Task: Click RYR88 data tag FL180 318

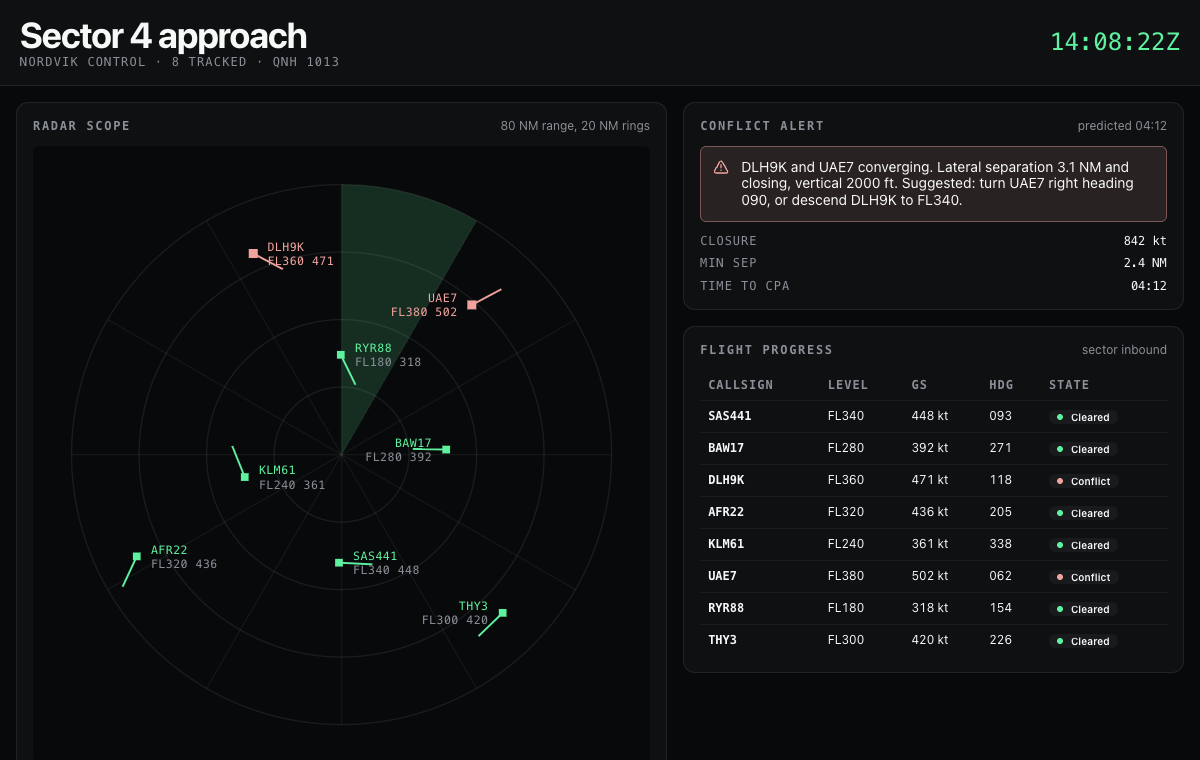Action: point(388,362)
